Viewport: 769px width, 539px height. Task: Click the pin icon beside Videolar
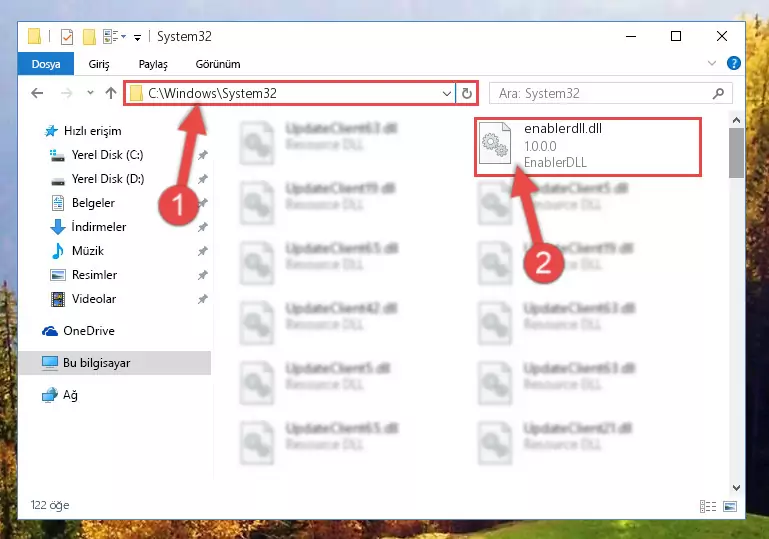(x=203, y=299)
